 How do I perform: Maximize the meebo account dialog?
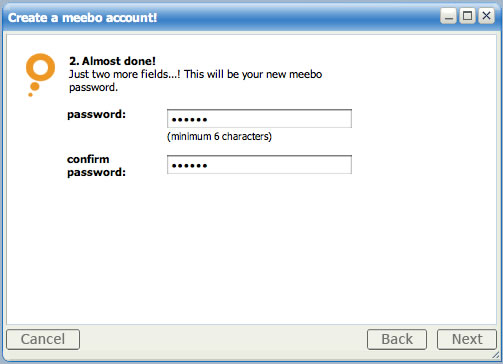click(x=467, y=16)
